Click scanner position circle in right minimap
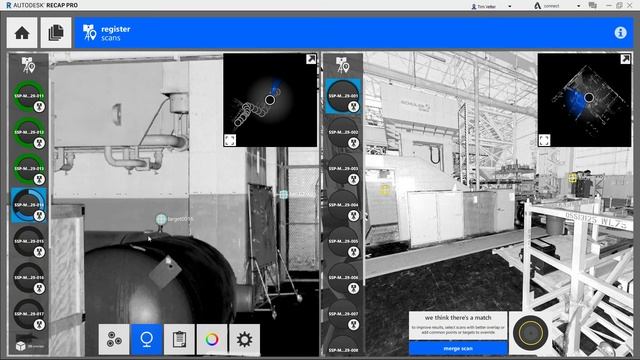The image size is (640, 360). tap(589, 97)
